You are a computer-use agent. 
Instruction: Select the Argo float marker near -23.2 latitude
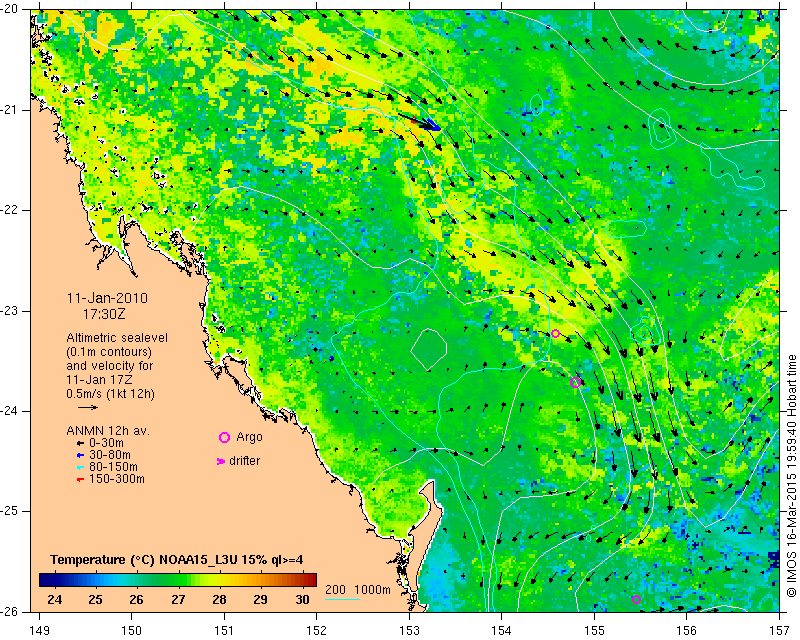556,333
